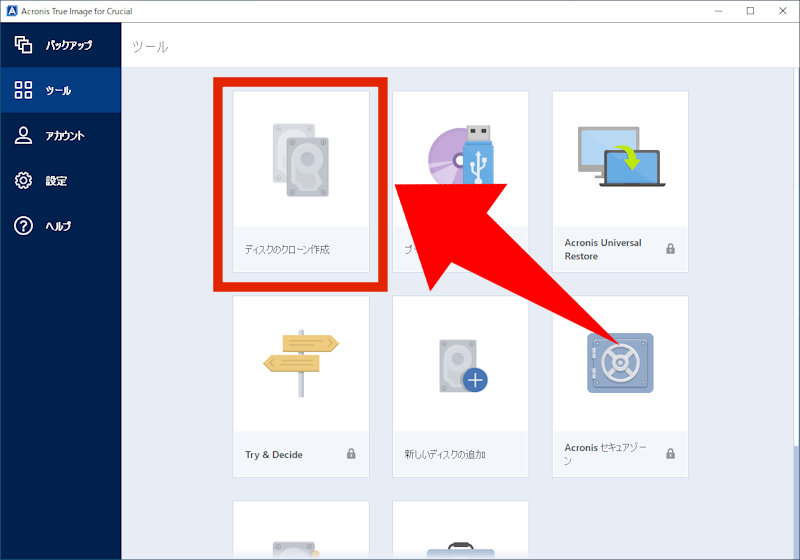Image resolution: width=800 pixels, height=560 pixels.
Task: Open the ヘルプ section
Action: (x=61, y=225)
